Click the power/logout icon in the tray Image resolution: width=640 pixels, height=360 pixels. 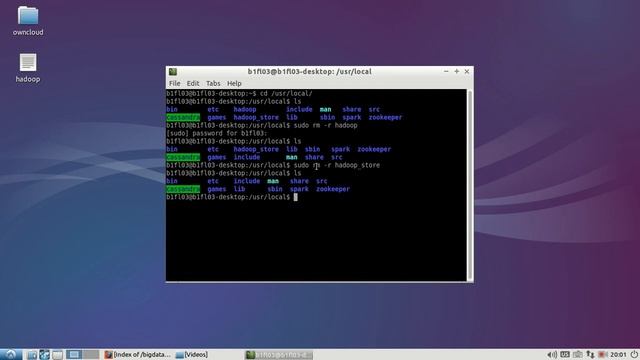(x=634, y=355)
